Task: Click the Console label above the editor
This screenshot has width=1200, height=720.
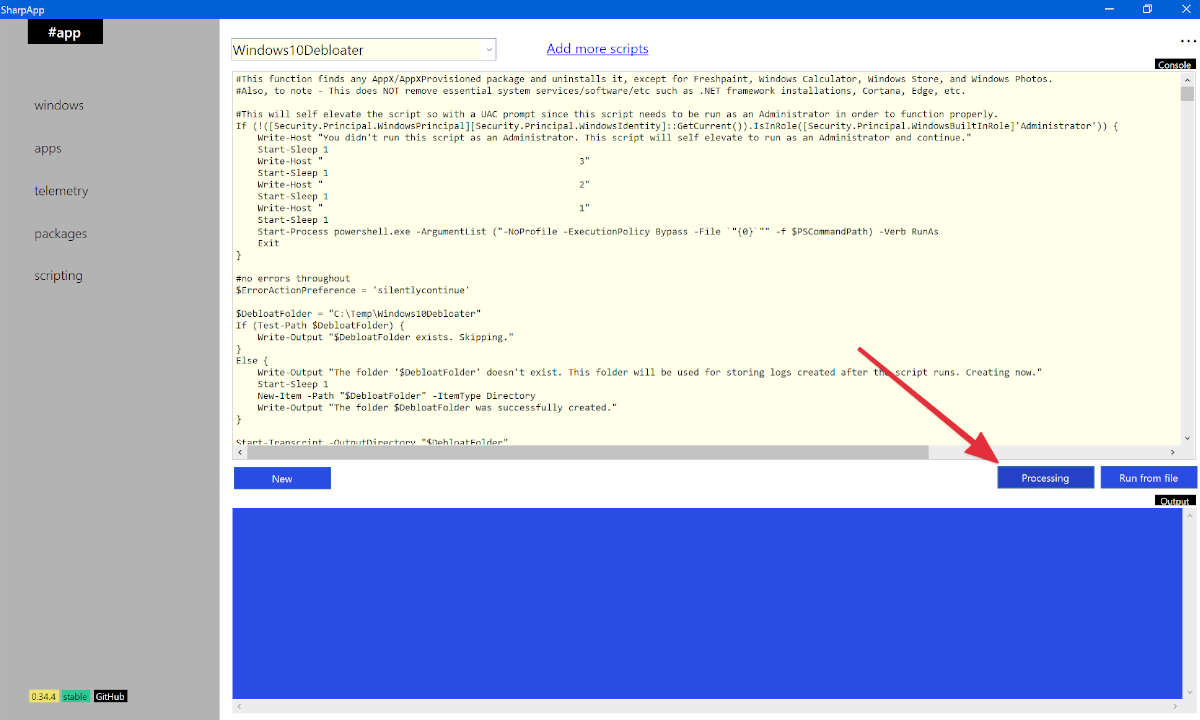Action: [x=1174, y=64]
